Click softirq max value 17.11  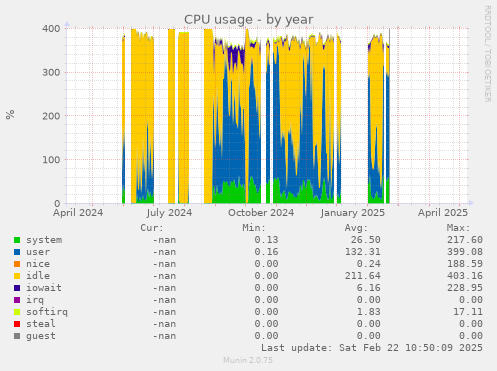468,312
